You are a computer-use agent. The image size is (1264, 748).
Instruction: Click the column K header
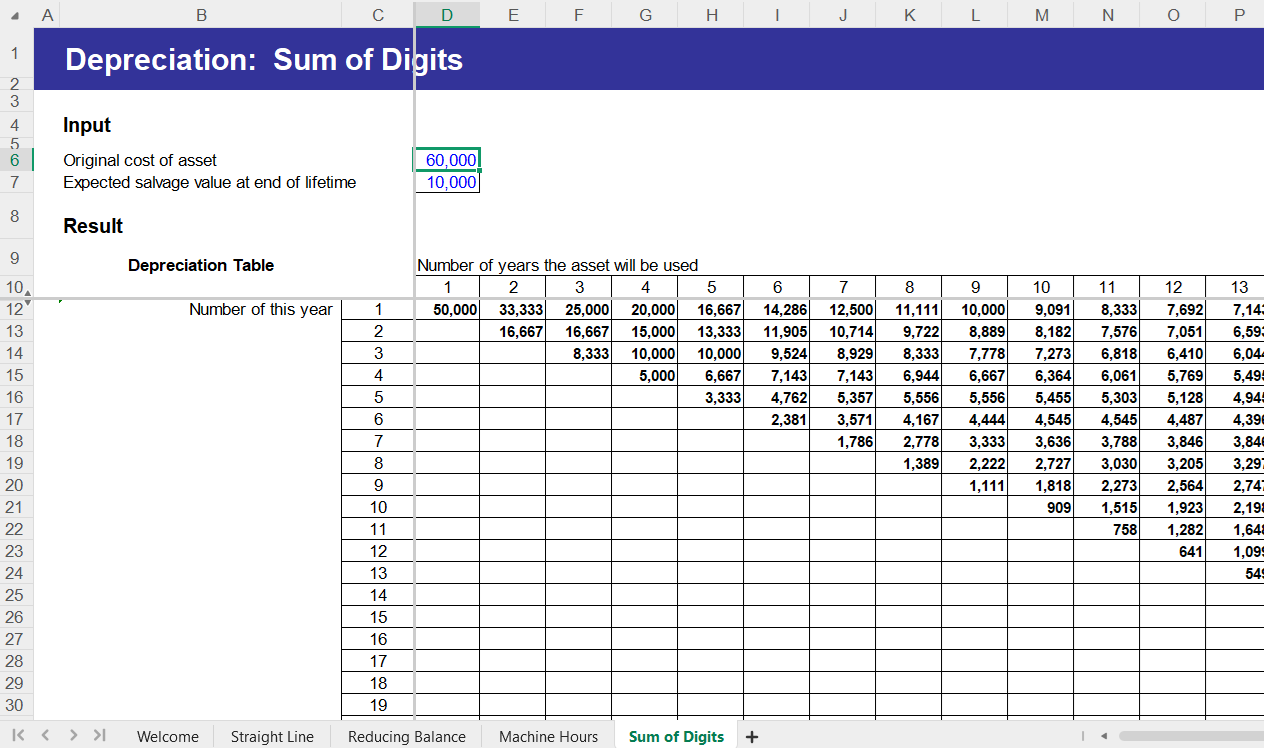(x=908, y=16)
